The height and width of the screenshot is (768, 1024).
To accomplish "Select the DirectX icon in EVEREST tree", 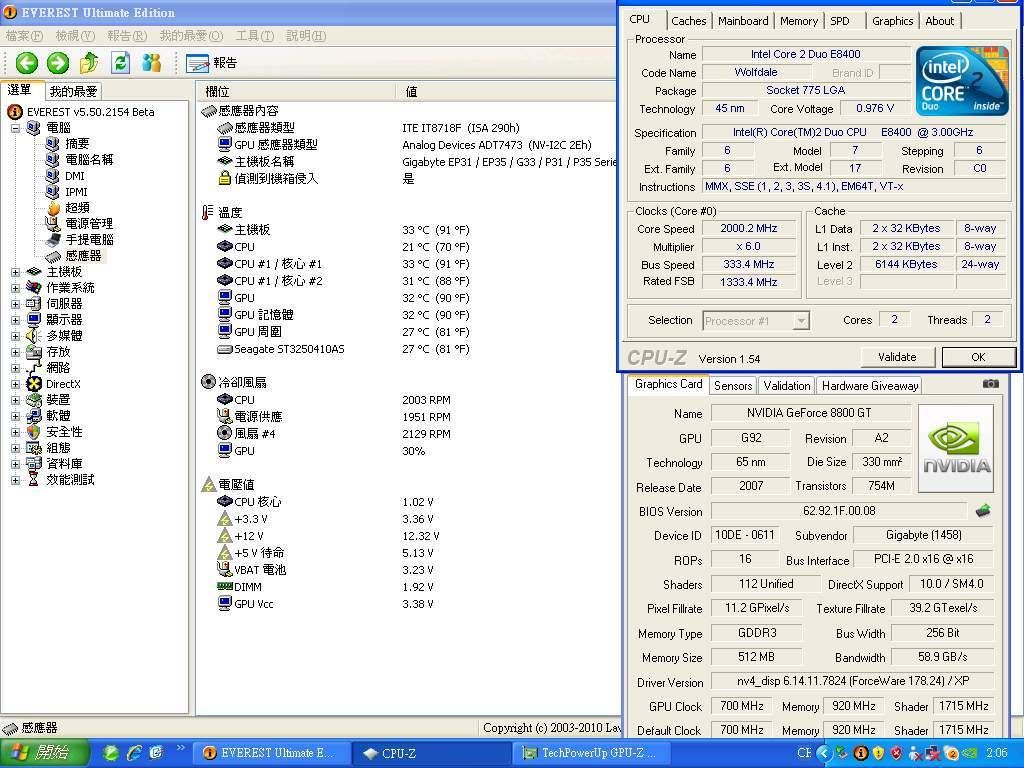I will [x=34, y=384].
